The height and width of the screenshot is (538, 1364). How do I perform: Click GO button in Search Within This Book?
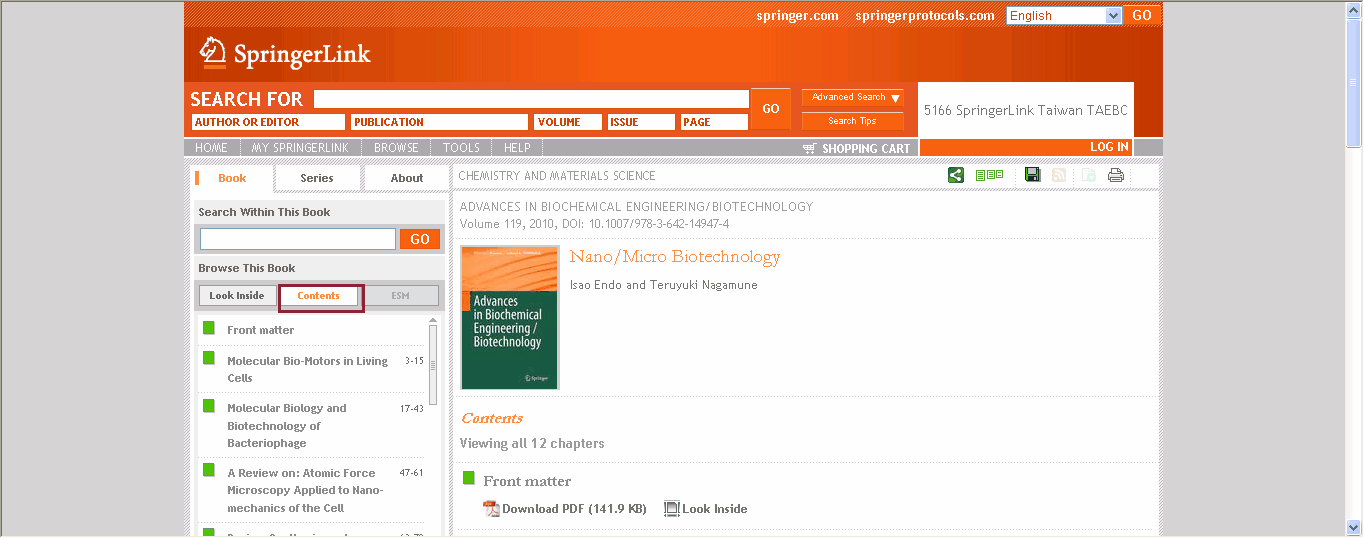(x=420, y=239)
